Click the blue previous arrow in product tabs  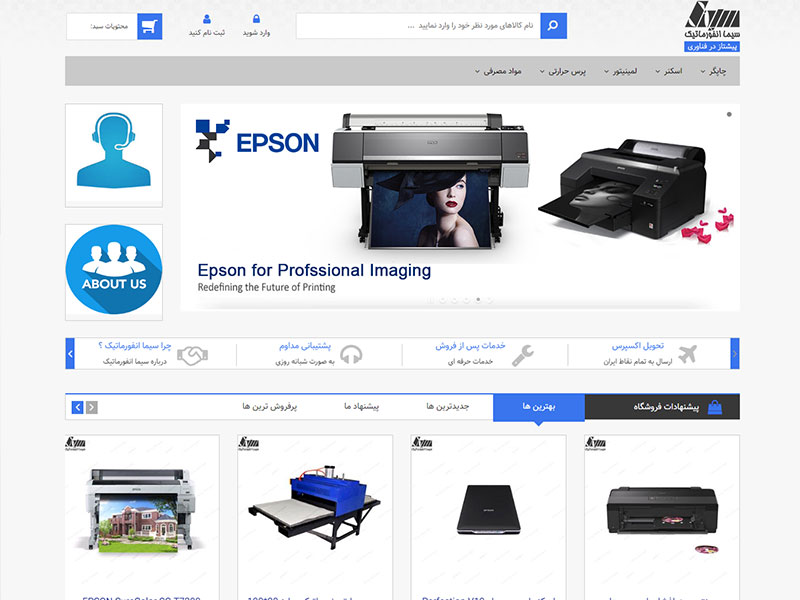(x=78, y=407)
